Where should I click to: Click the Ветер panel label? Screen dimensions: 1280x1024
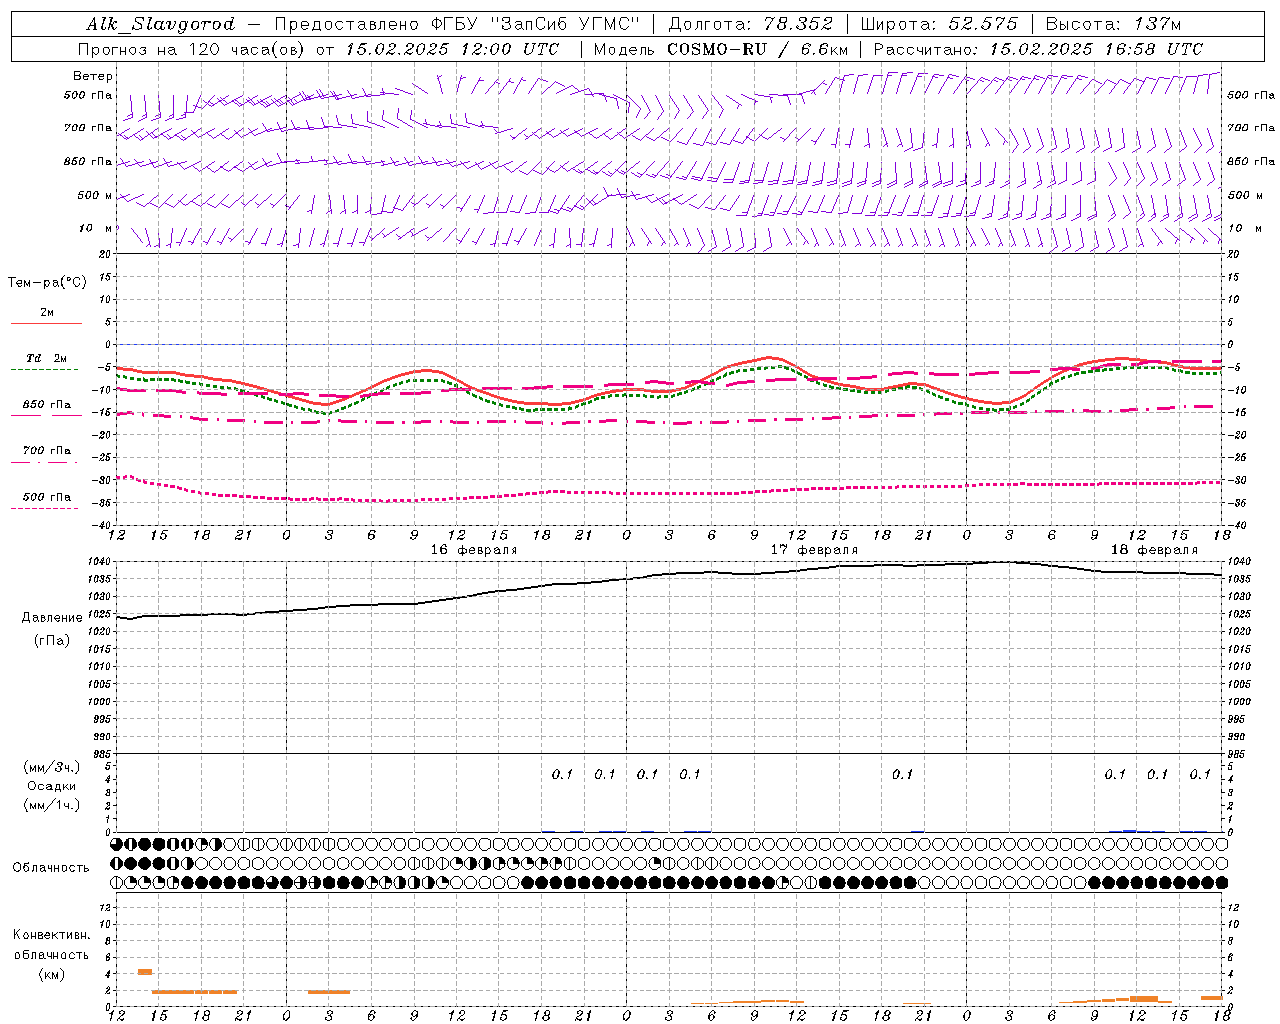click(93, 76)
